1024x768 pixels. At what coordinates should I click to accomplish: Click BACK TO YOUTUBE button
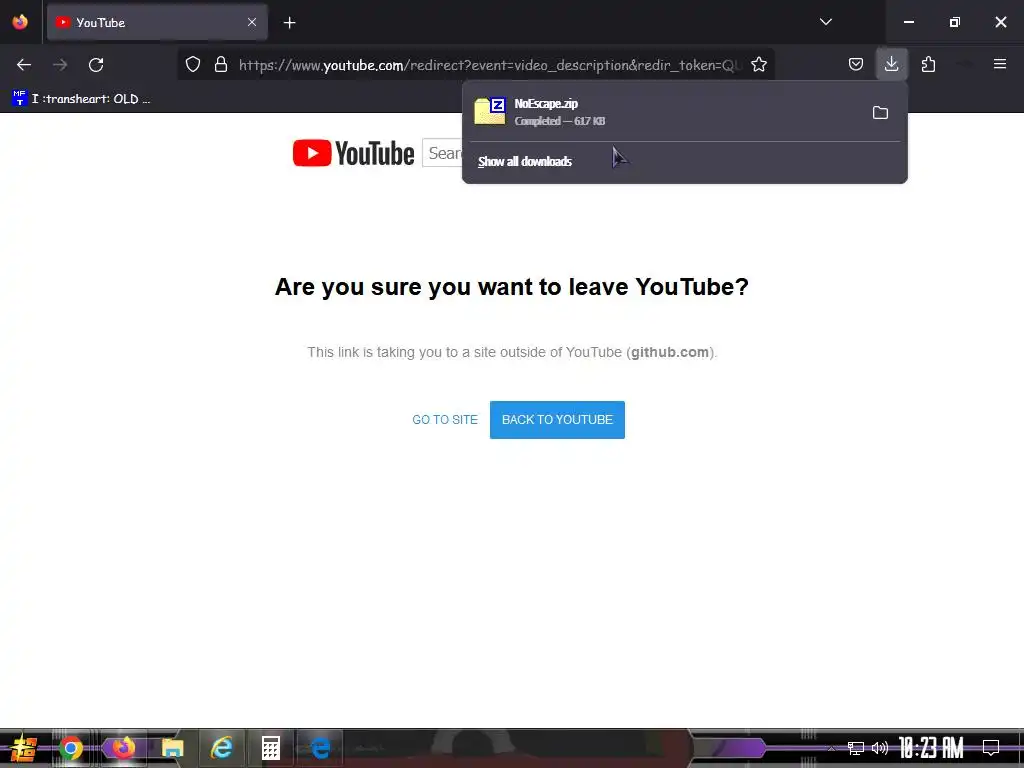click(x=557, y=420)
